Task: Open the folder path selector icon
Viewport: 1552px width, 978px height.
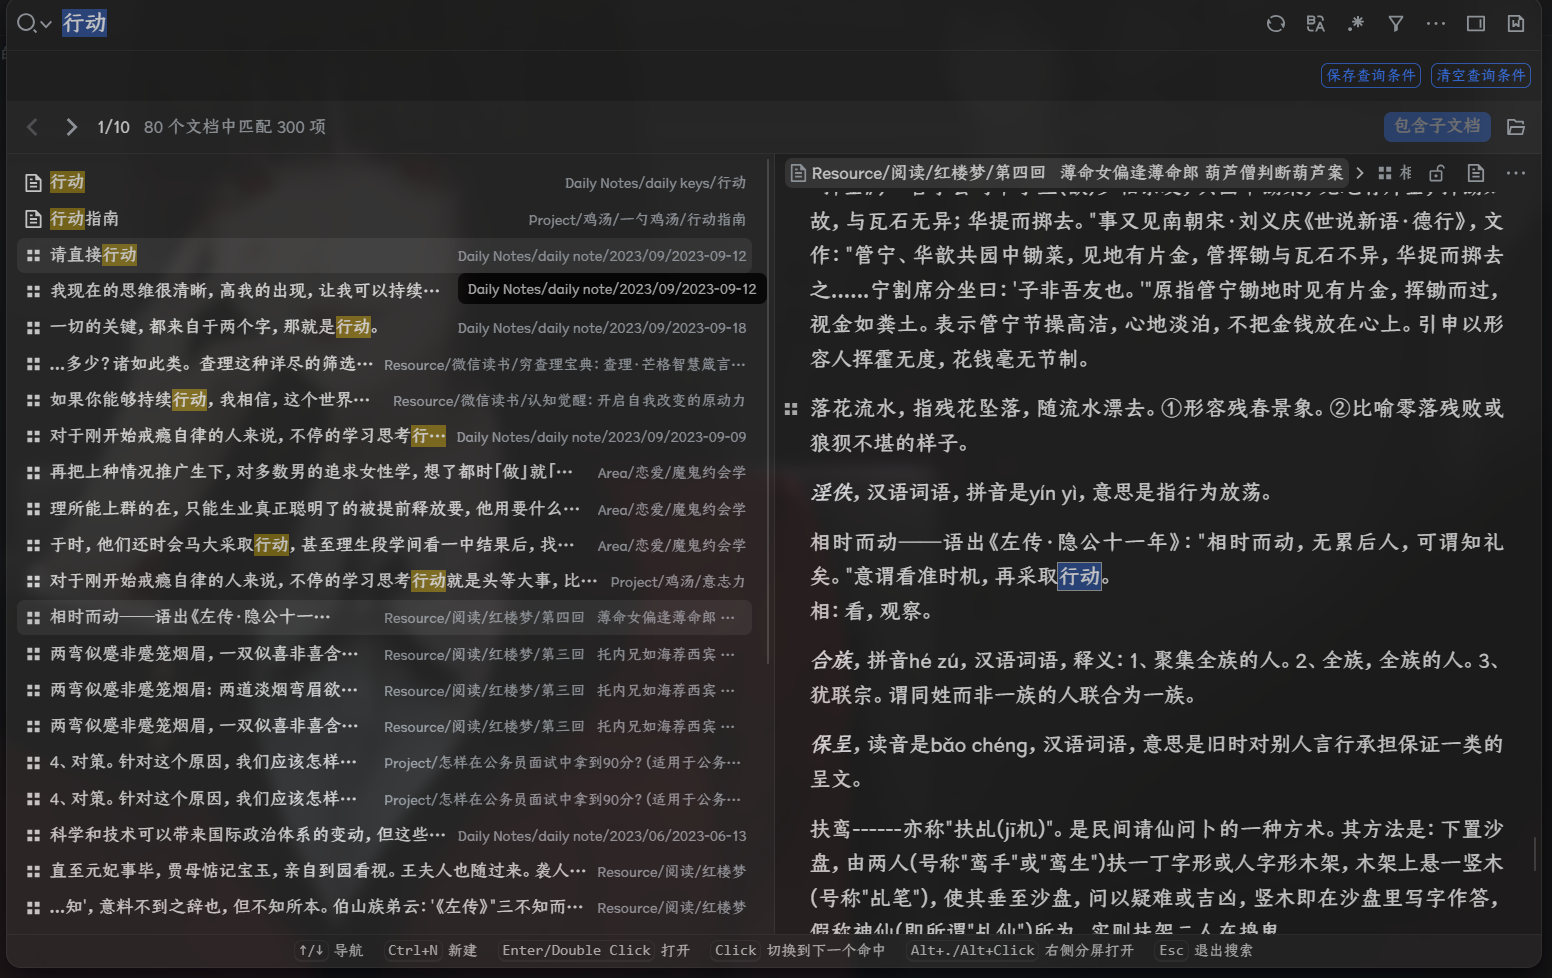Action: point(1516,127)
